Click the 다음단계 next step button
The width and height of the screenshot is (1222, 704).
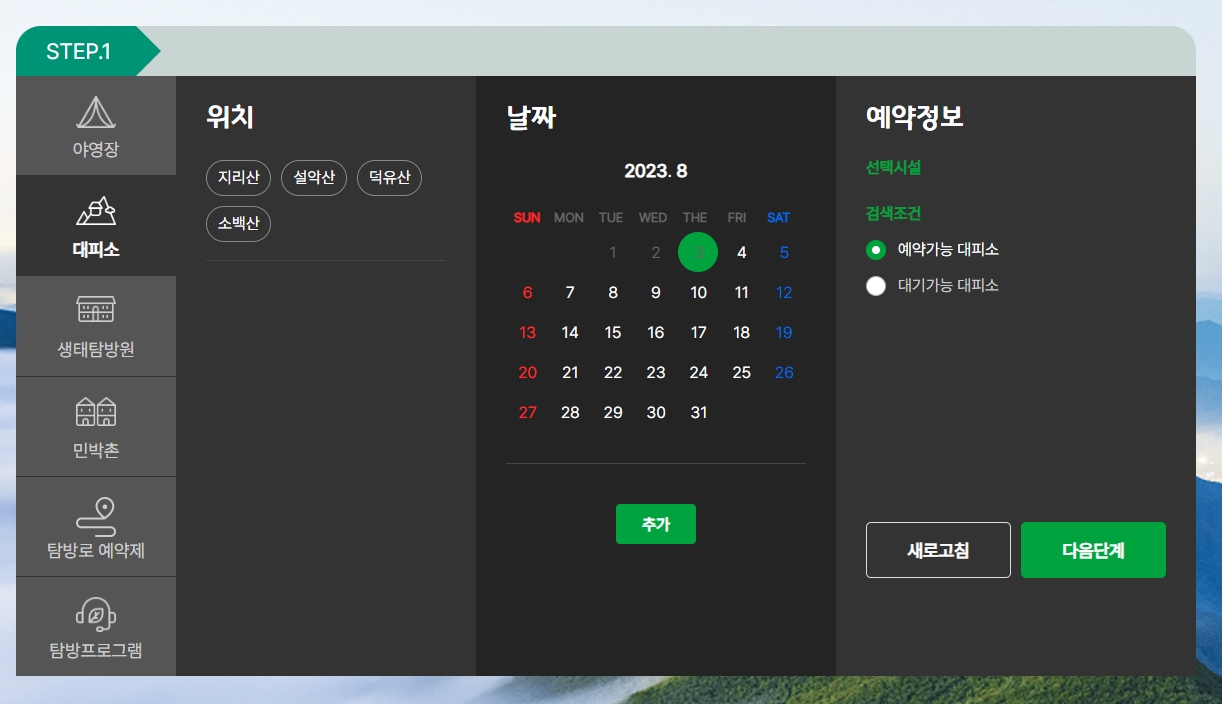[x=1093, y=549]
